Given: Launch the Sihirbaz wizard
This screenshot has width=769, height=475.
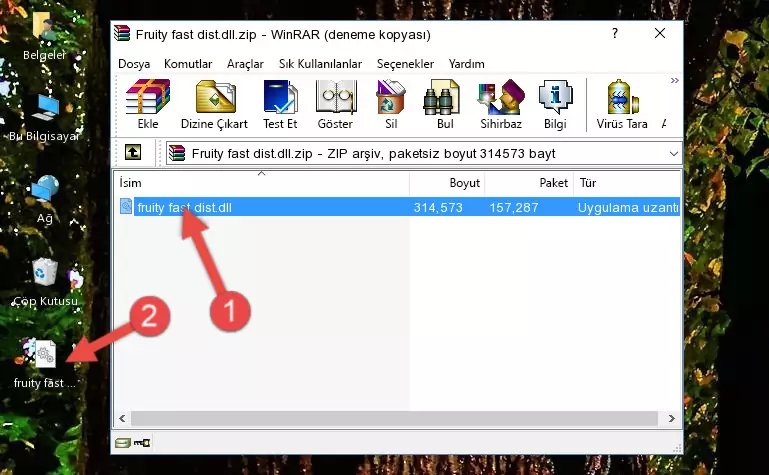Looking at the screenshot, I should coord(501,104).
